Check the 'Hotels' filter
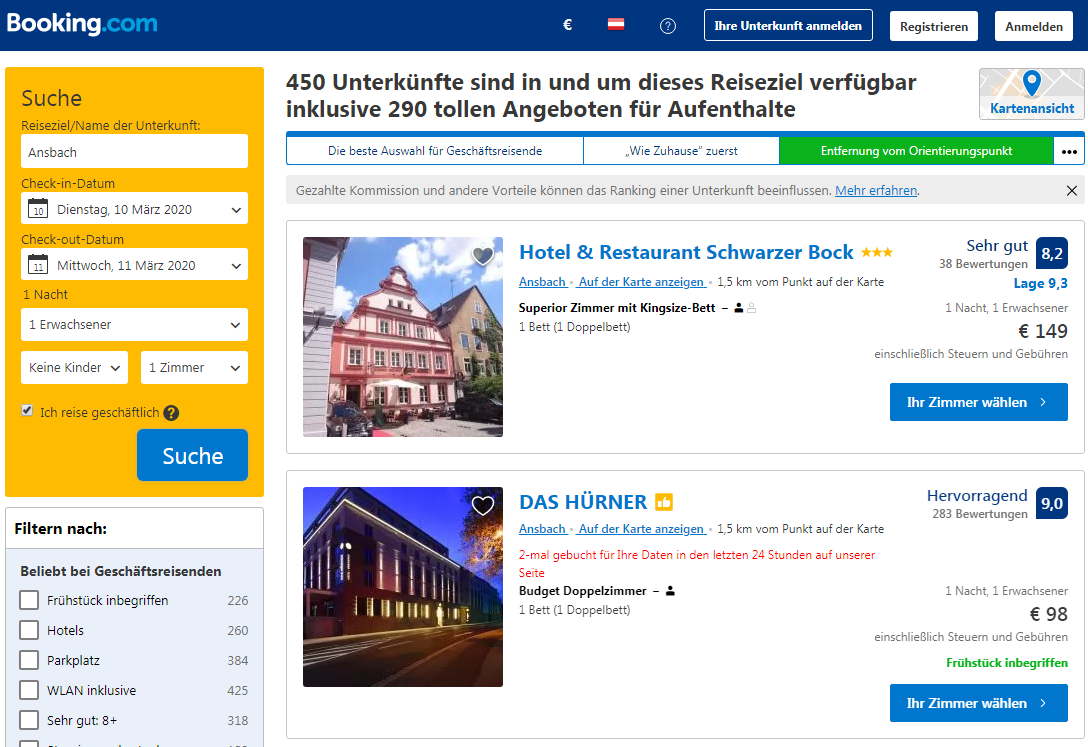The image size is (1088, 747). click(x=29, y=630)
